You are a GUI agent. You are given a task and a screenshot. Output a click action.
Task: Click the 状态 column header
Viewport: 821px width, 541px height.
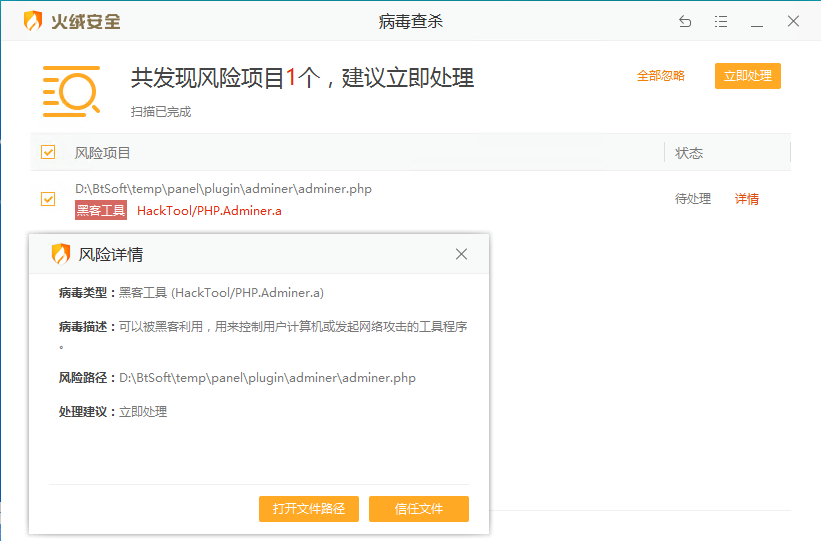tap(689, 153)
